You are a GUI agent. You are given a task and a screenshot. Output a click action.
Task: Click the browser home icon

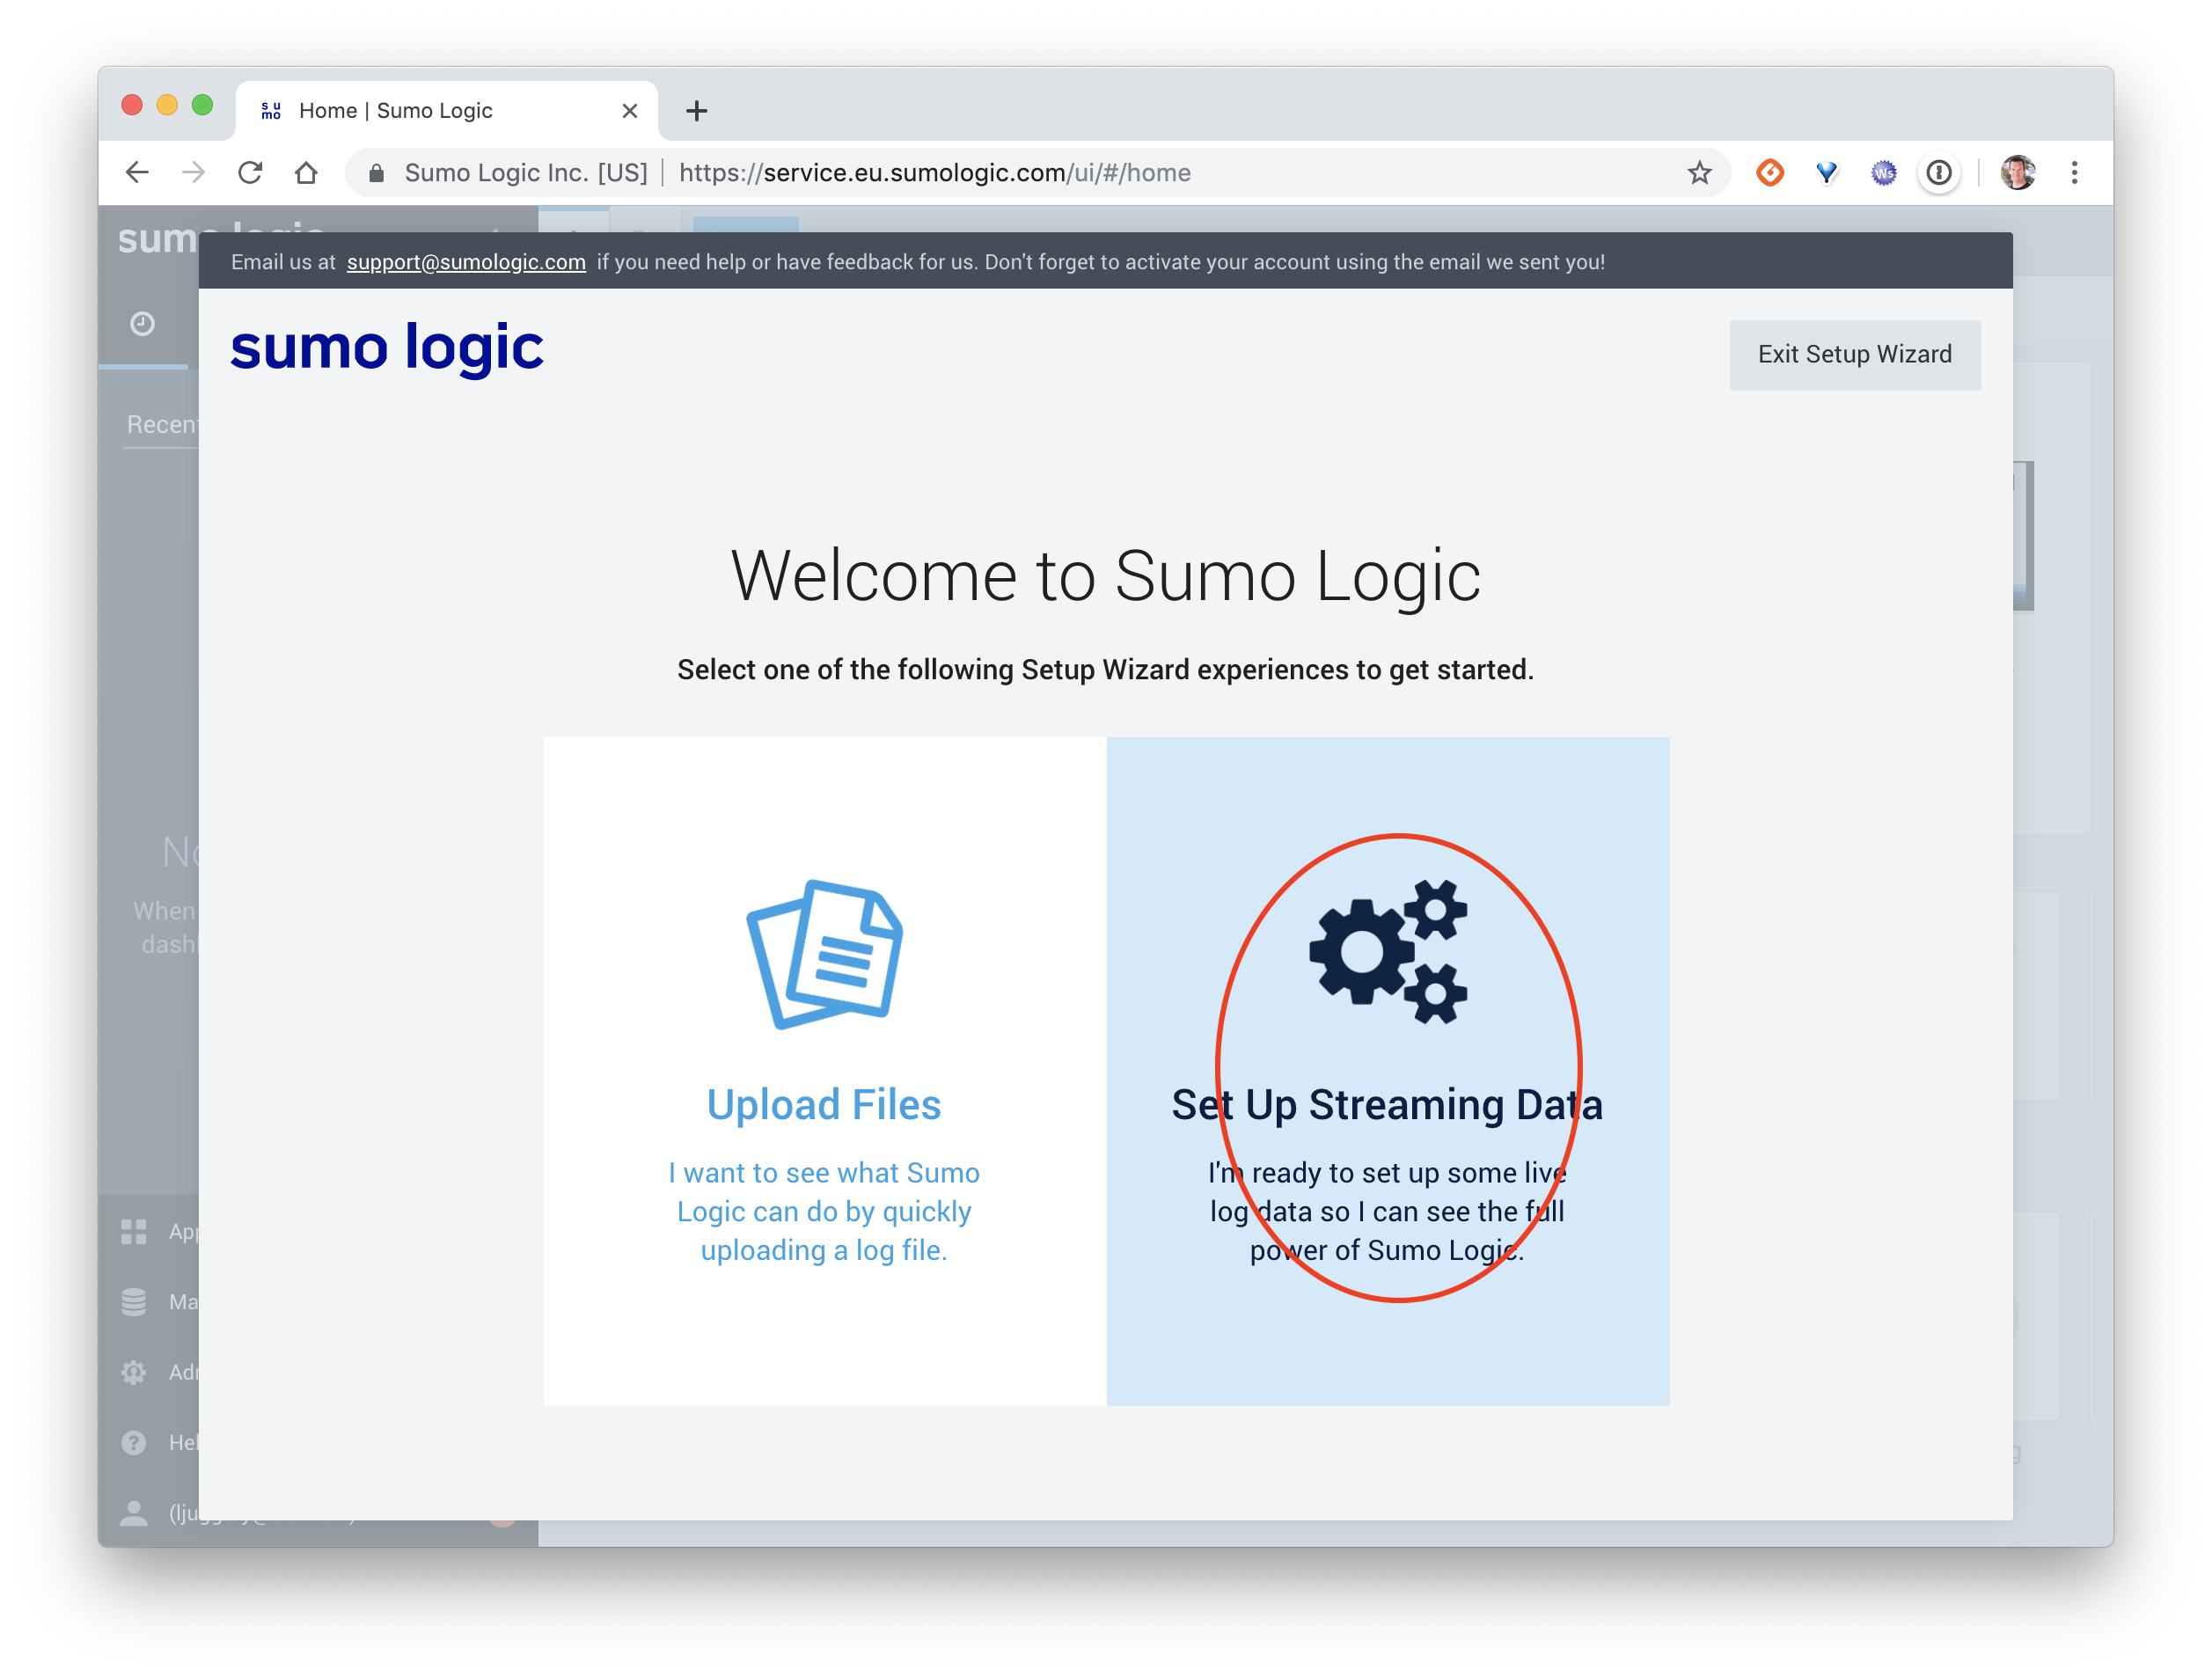point(306,173)
